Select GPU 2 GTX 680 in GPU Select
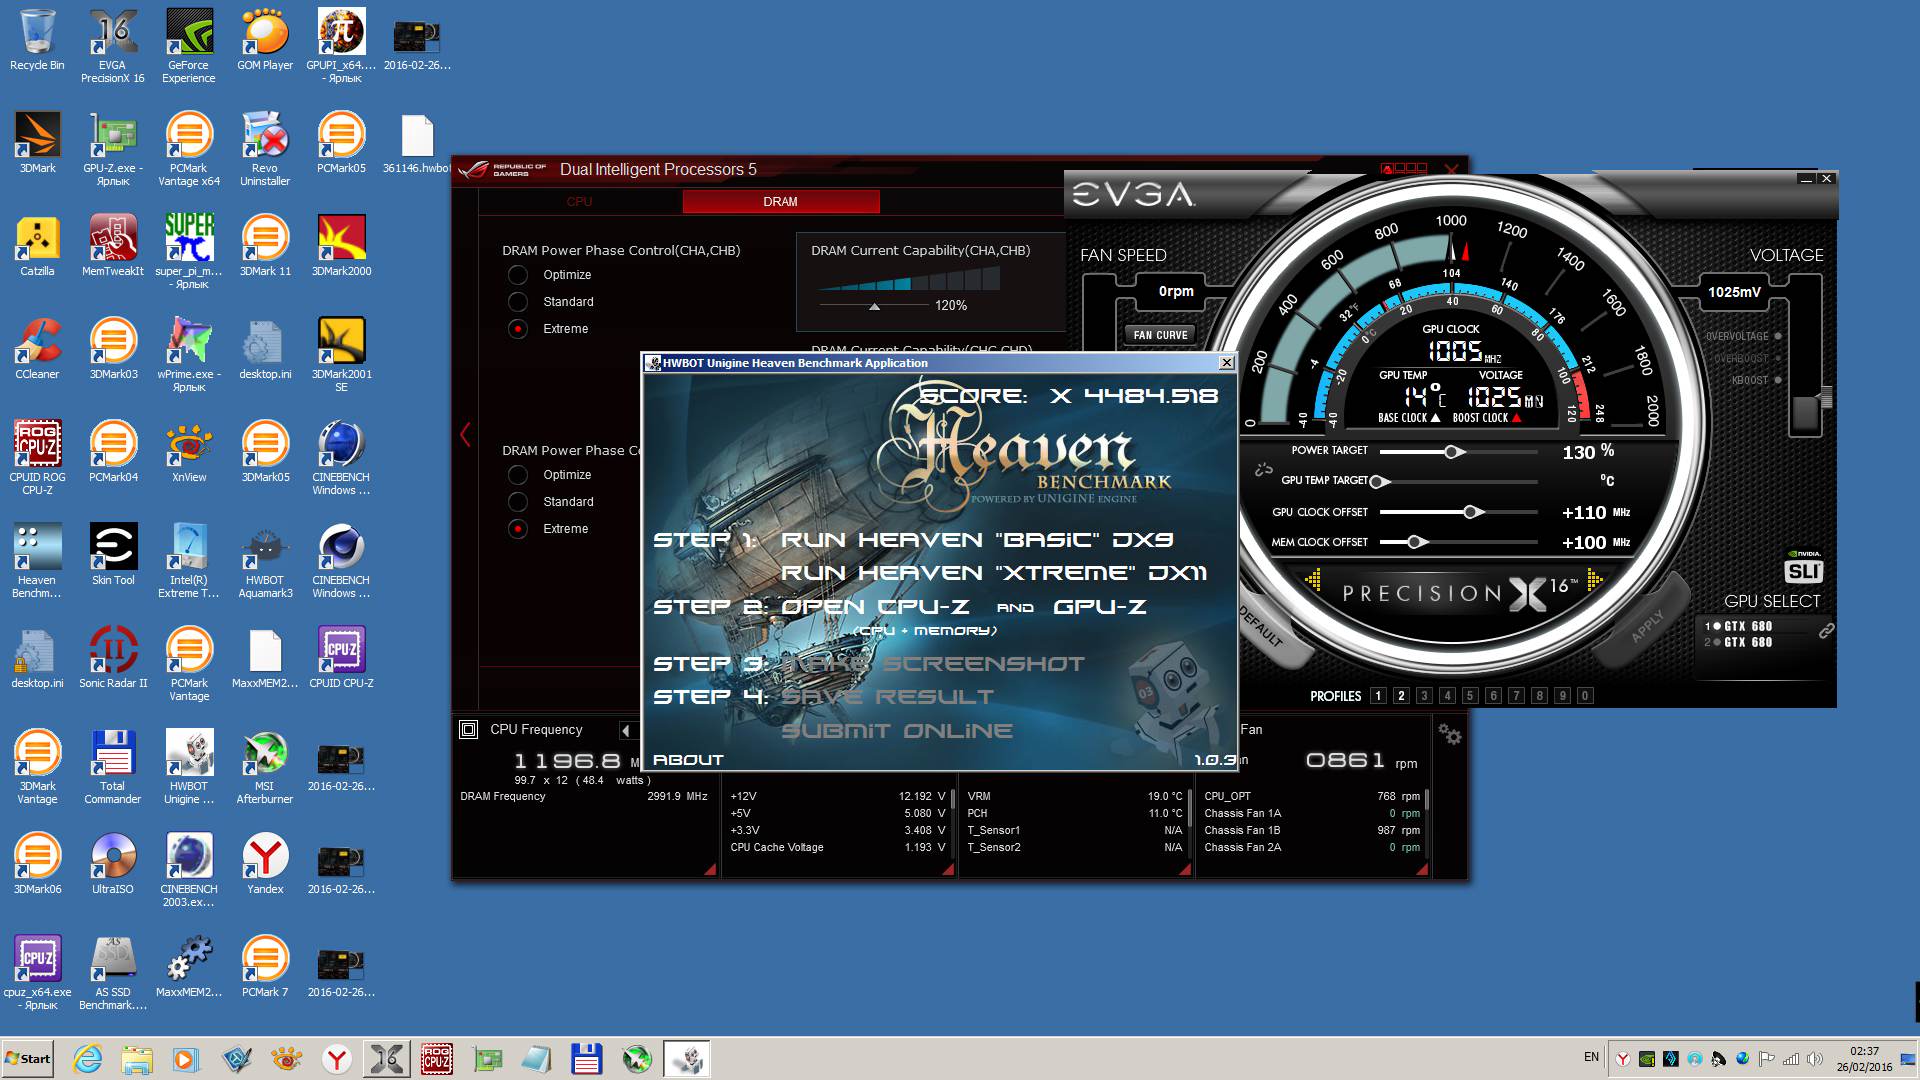 point(1739,642)
